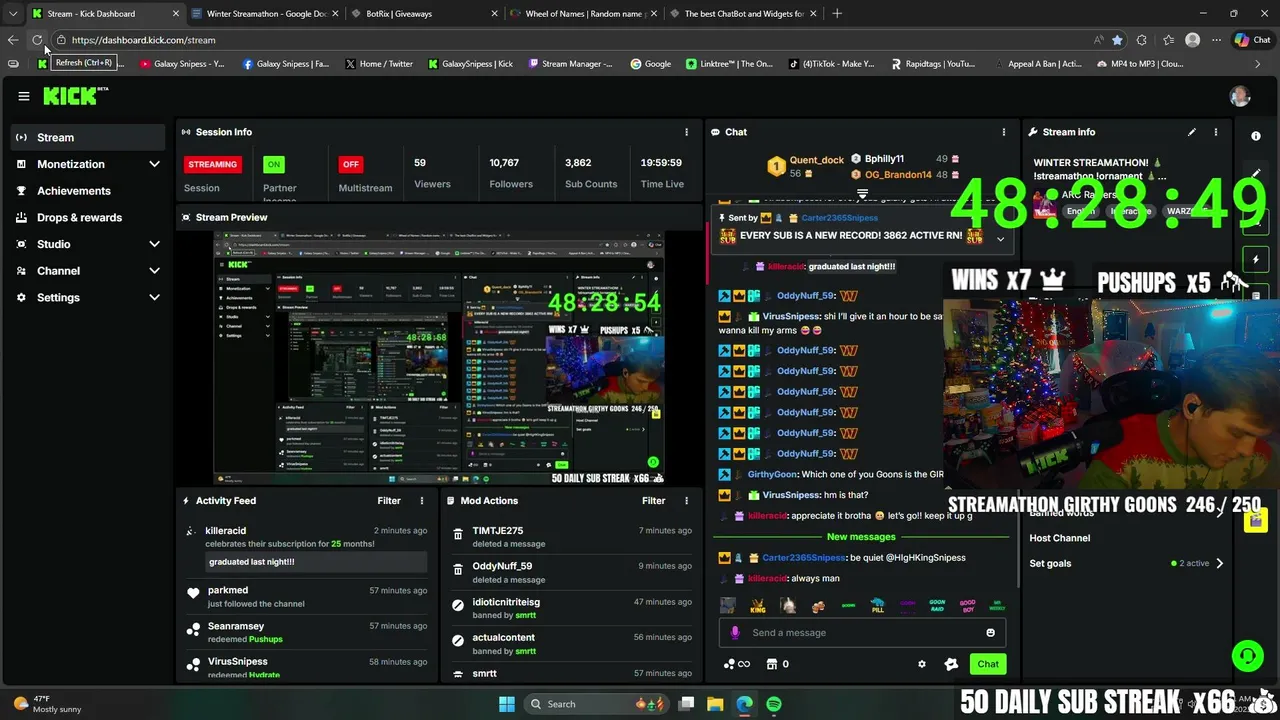Open Drops & rewards in the sidebar

pyautogui.click(x=88, y=217)
